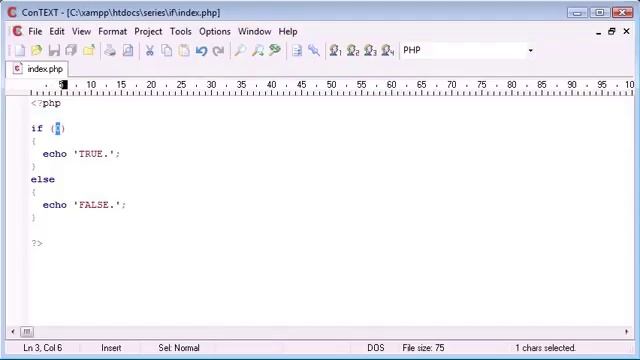This screenshot has width=640, height=360.
Task: Place cursor on 'else' keyword
Action: coord(42,180)
